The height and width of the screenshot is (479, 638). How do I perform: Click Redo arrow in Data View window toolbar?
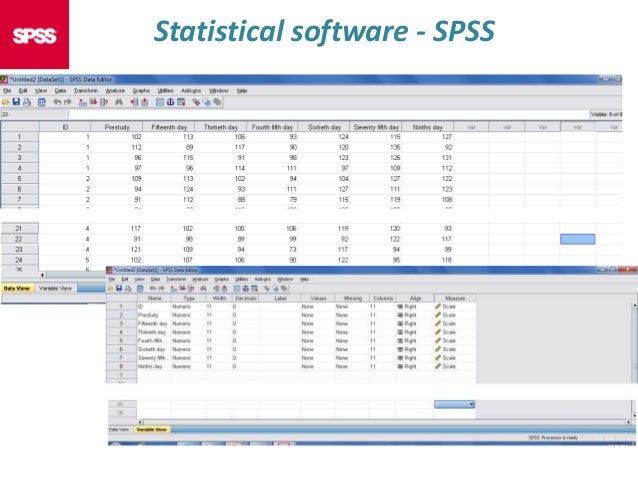(68, 102)
